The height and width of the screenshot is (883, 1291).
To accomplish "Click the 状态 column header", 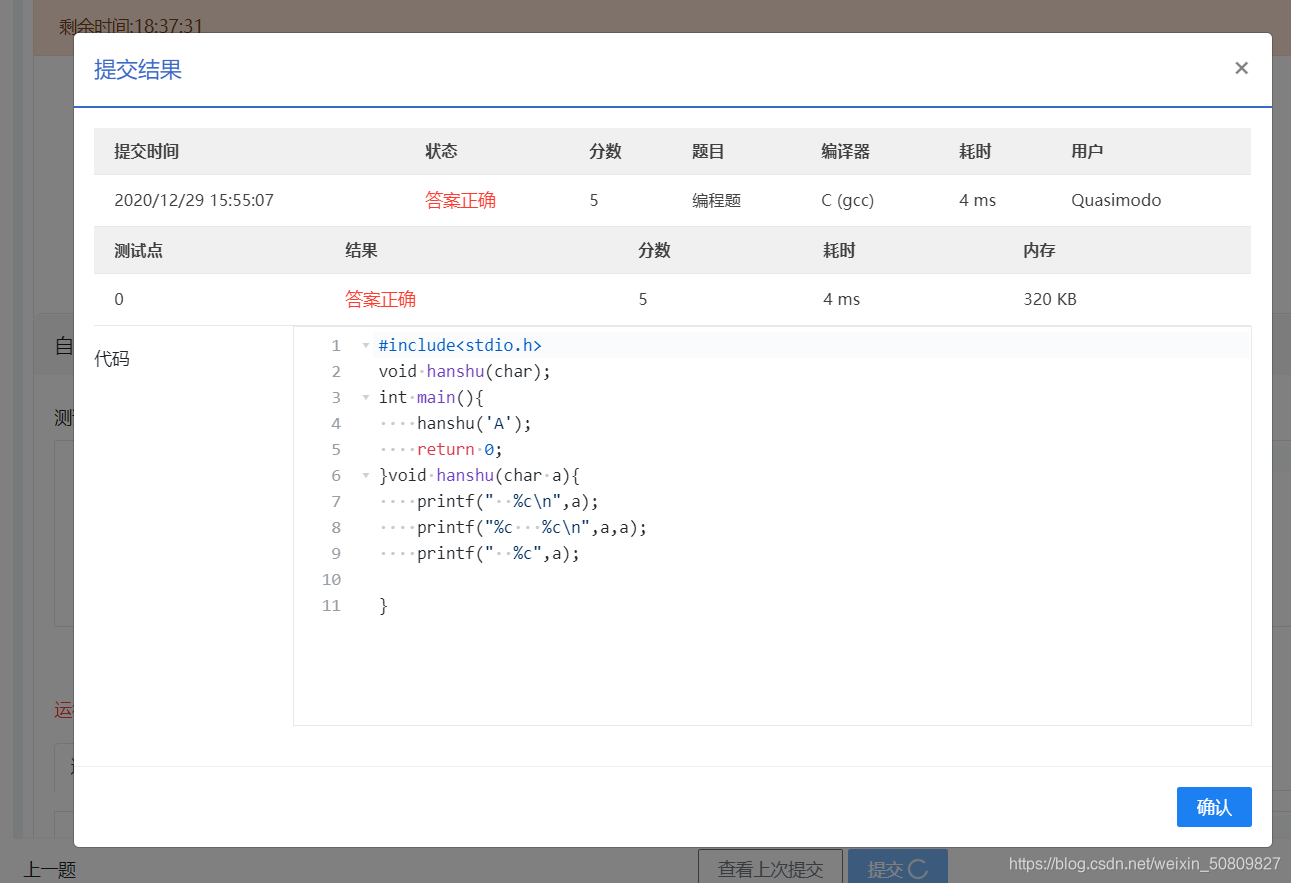I will pos(441,151).
